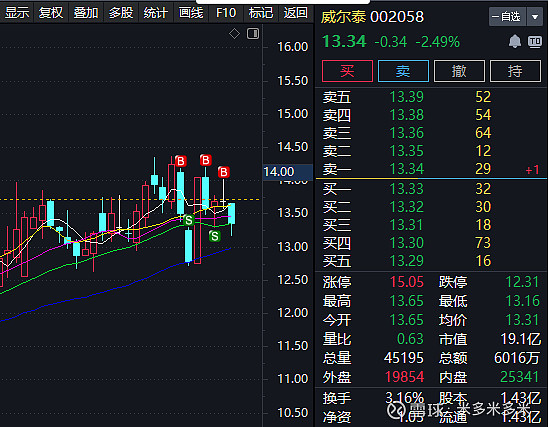This screenshot has width=548, height=427.
Task: Remove stock from 自选 watchlist
Action: pos(507,16)
